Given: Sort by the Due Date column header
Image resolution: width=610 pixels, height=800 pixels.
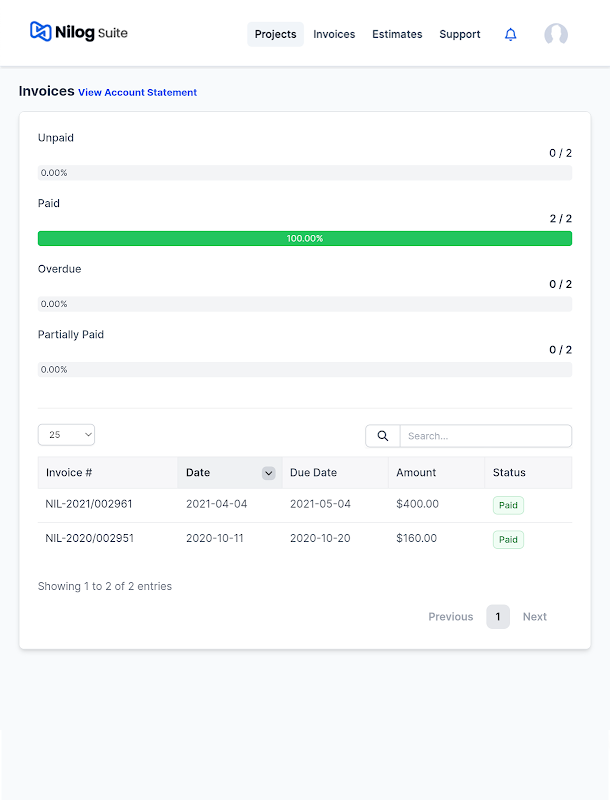Looking at the screenshot, I should coord(313,473).
